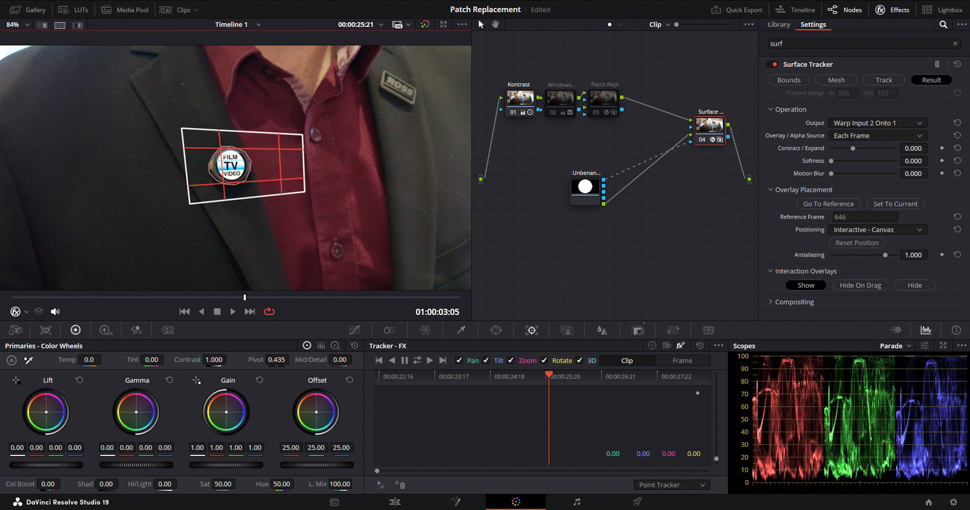Open the Gallery panel
Screen dimensions: 970x510
28,10
